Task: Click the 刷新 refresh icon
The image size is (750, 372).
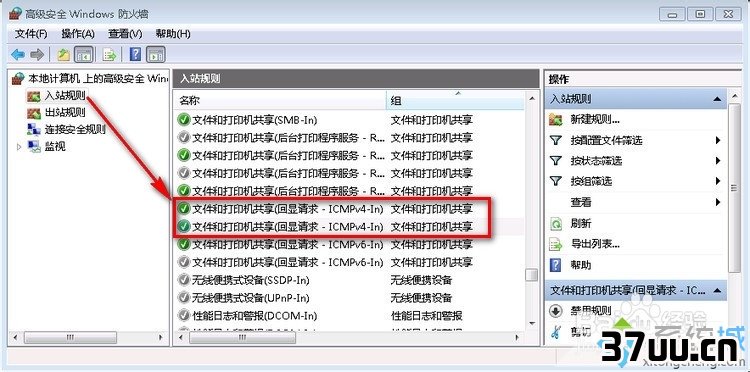Action: 555,223
